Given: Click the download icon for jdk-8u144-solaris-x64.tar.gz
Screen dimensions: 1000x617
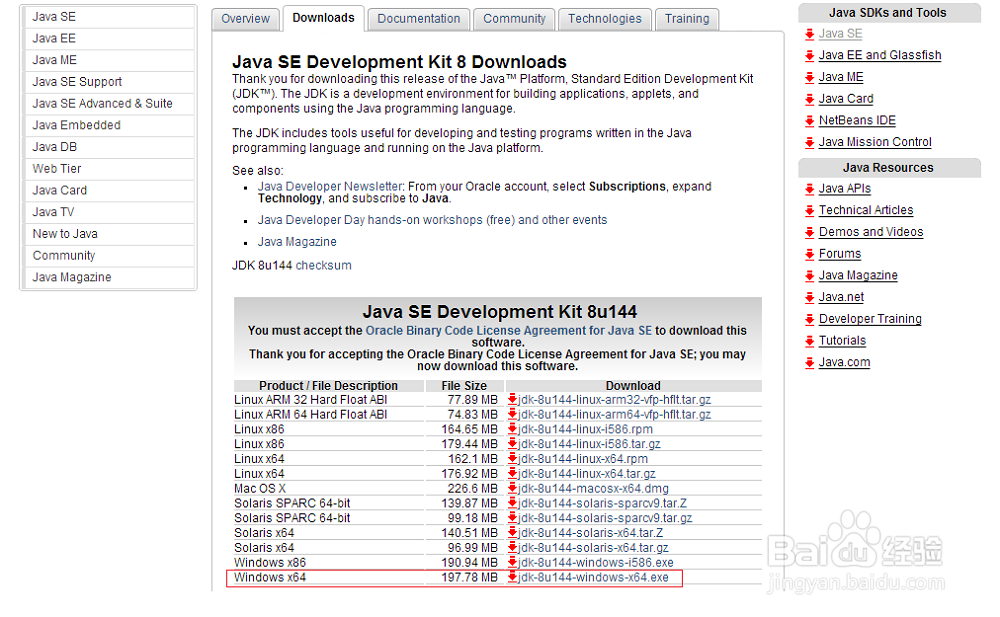Looking at the screenshot, I should [512, 547].
